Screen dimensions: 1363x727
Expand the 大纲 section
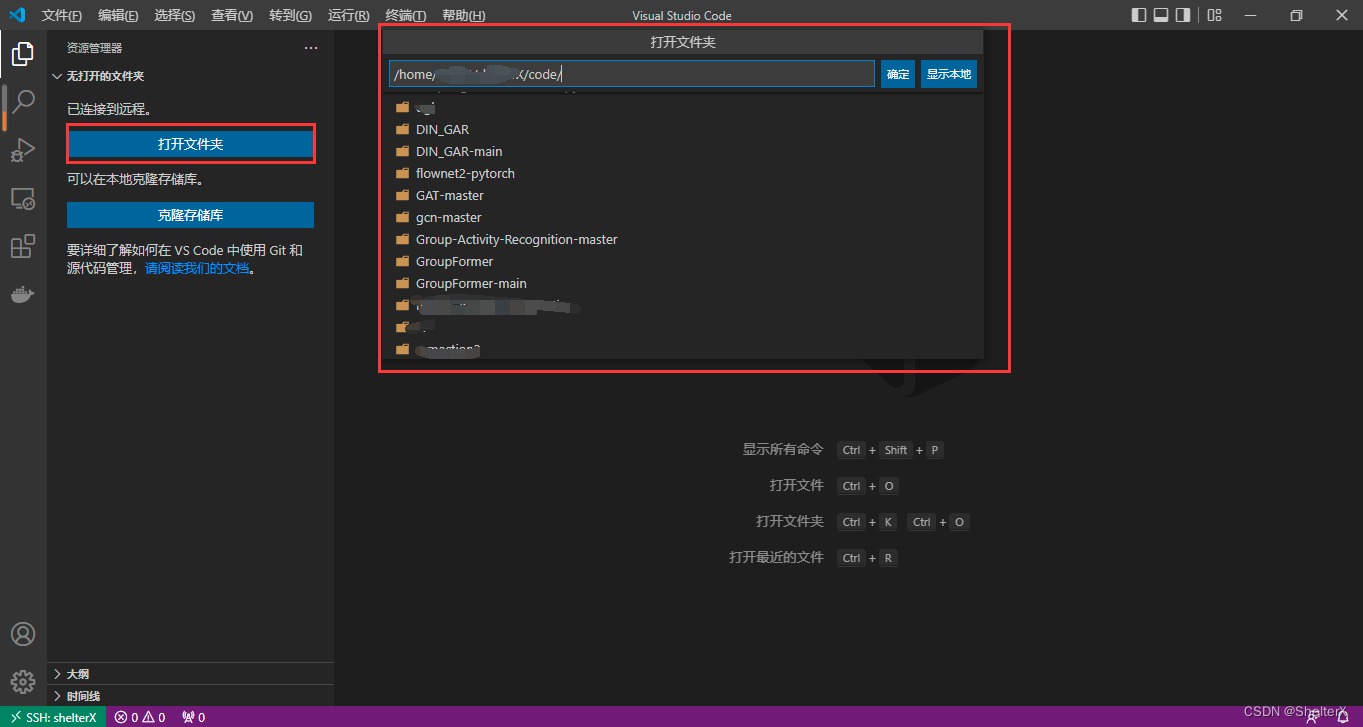[190, 674]
